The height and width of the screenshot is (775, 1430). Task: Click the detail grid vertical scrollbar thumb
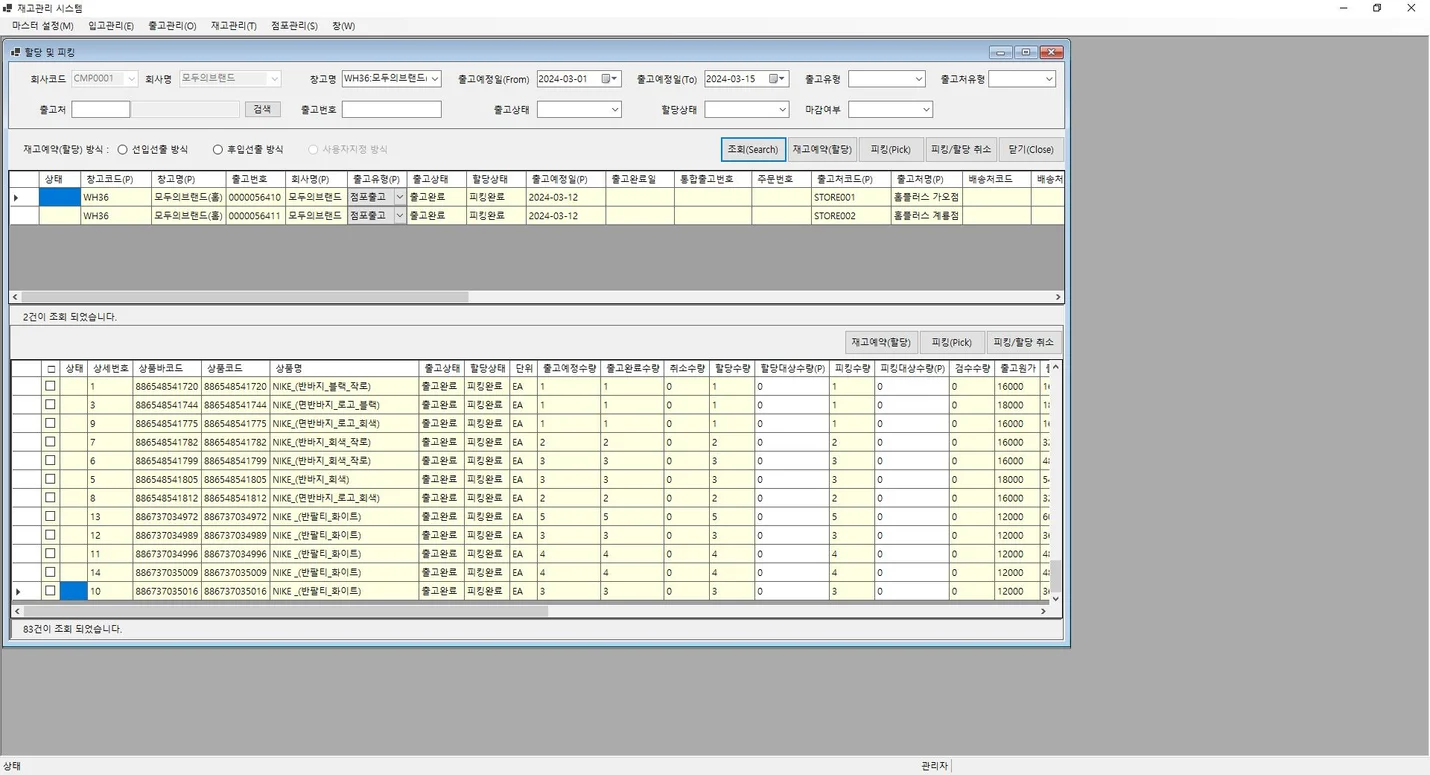1055,577
